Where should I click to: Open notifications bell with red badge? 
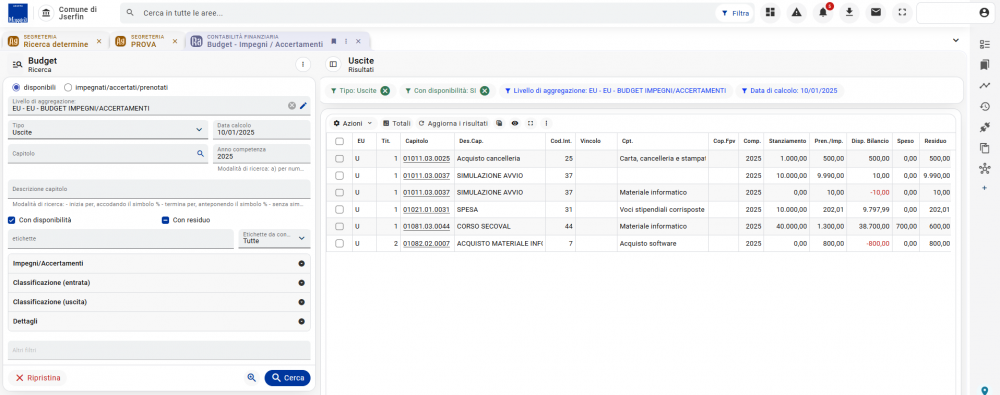coord(823,13)
